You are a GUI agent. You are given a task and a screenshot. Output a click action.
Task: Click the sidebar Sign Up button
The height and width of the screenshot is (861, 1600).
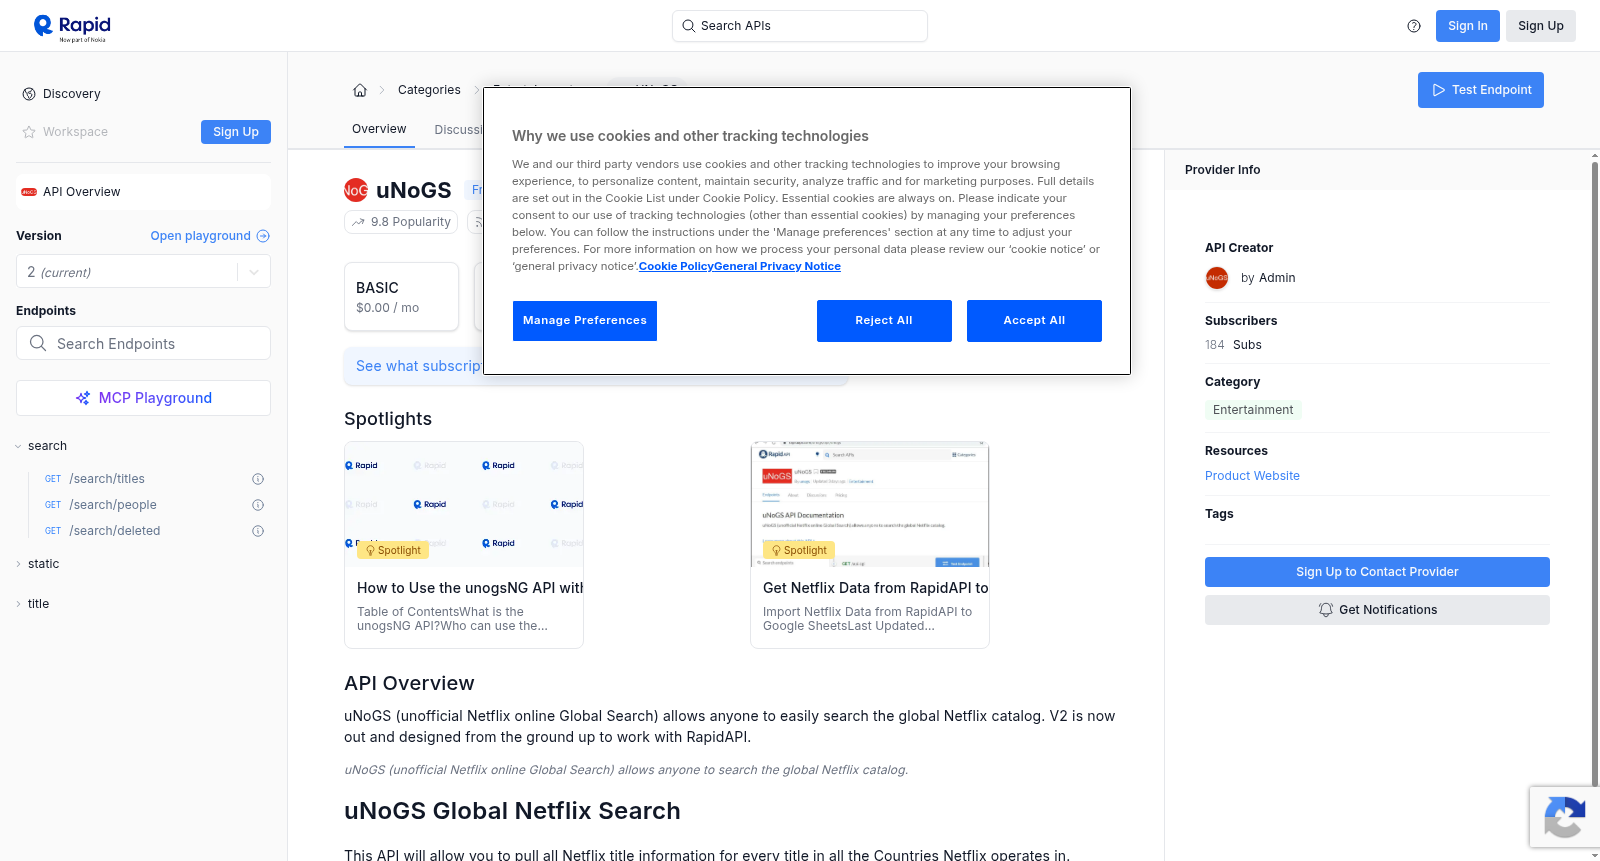236,132
